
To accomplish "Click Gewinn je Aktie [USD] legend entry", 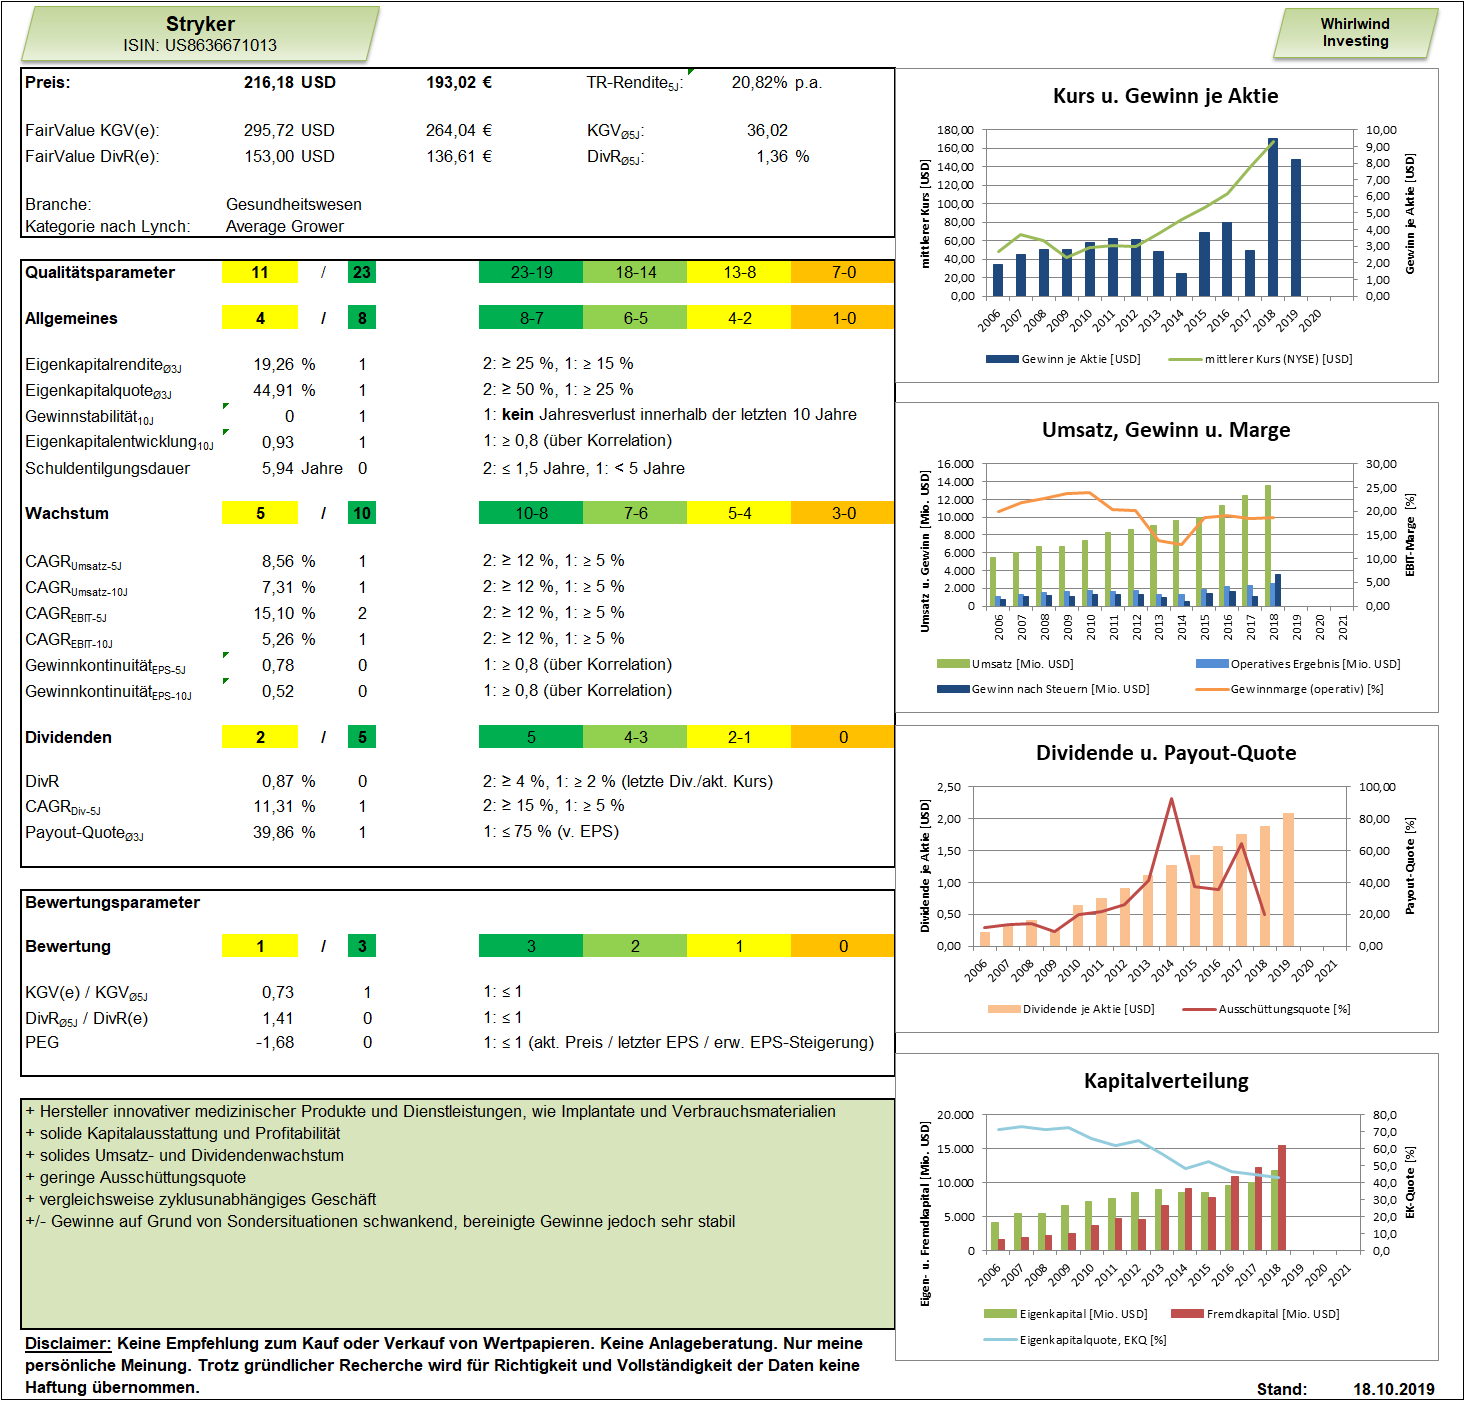I will [x=1063, y=359].
